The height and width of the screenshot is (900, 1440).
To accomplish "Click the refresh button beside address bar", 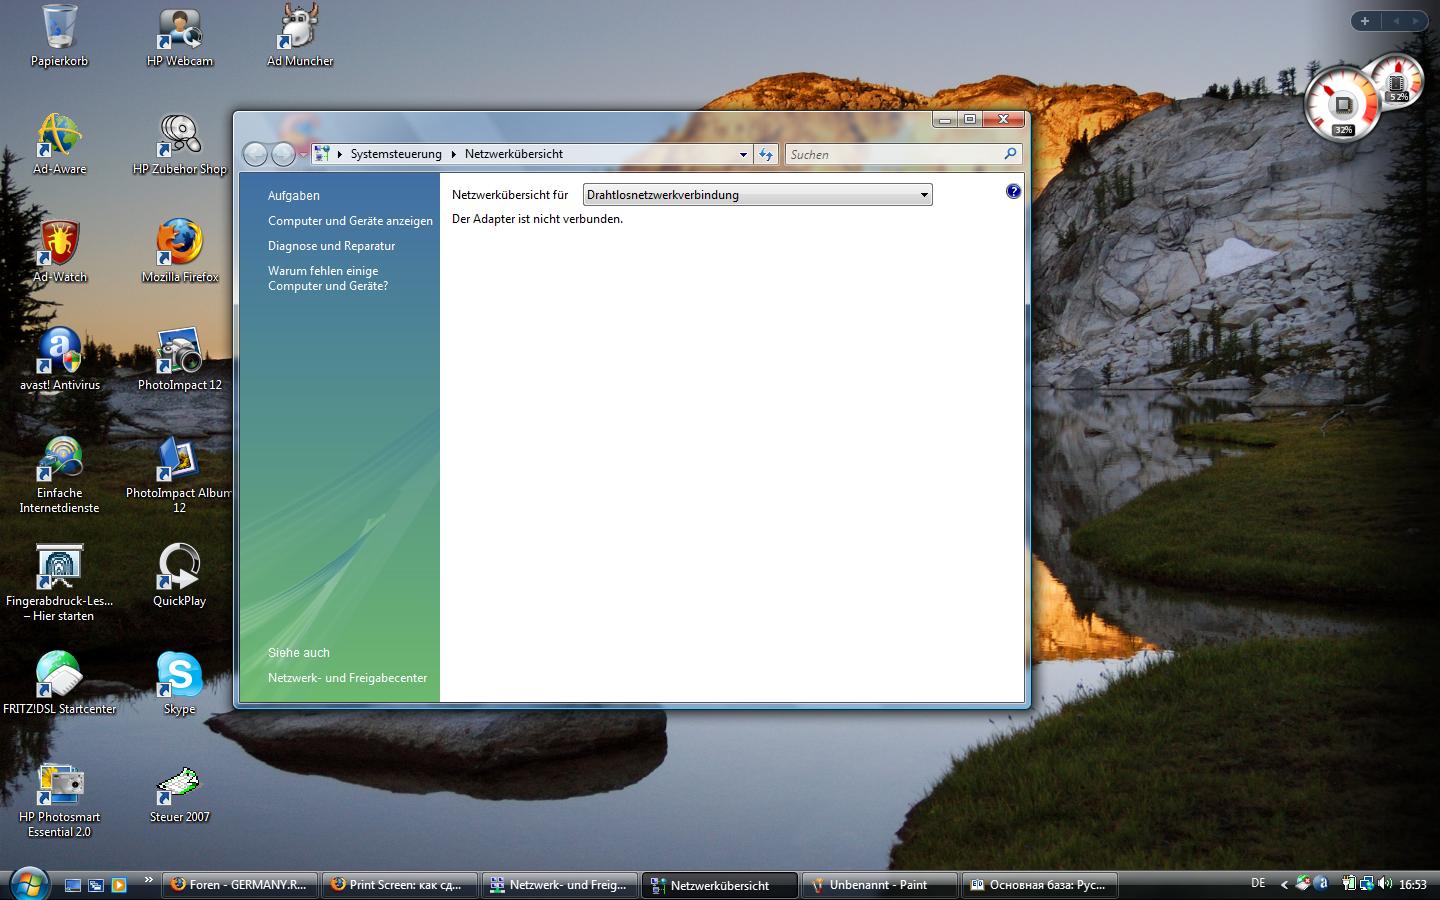I will [x=766, y=154].
